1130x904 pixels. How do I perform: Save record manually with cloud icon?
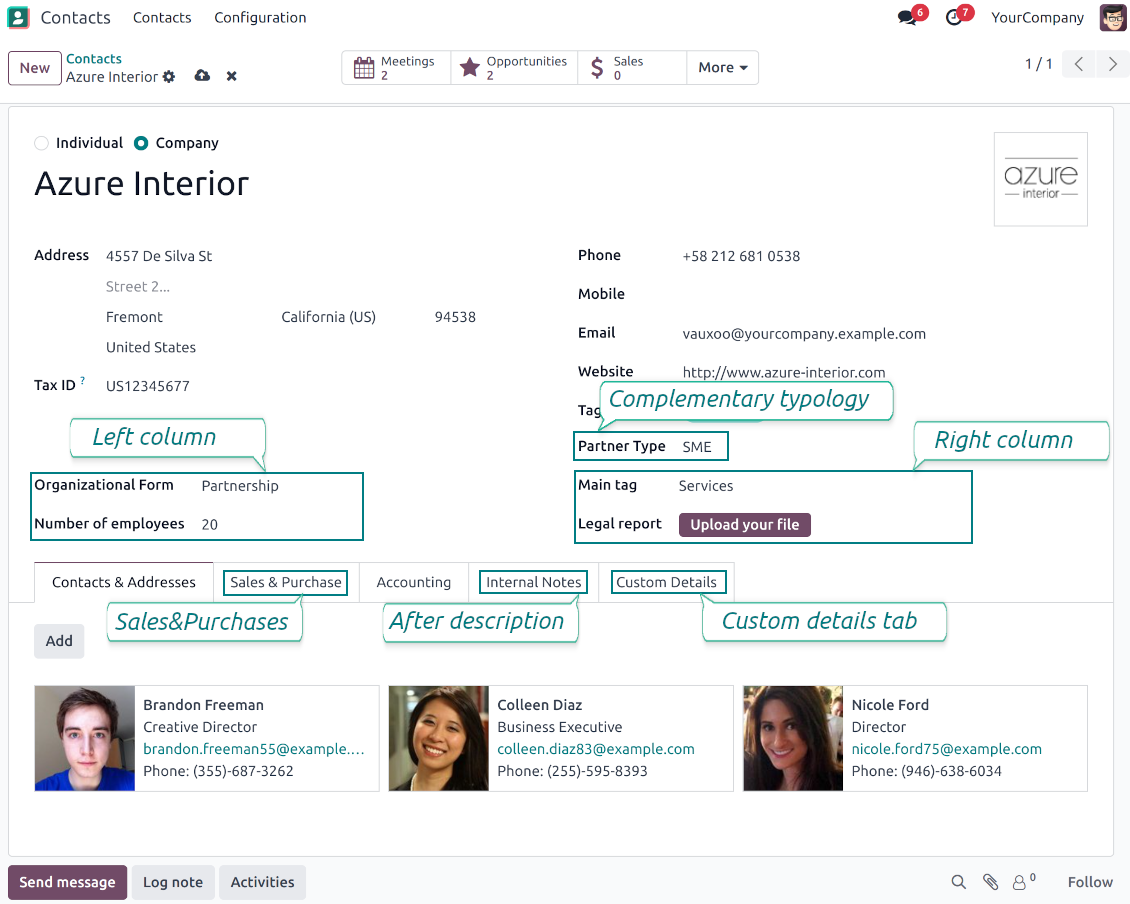(x=203, y=76)
